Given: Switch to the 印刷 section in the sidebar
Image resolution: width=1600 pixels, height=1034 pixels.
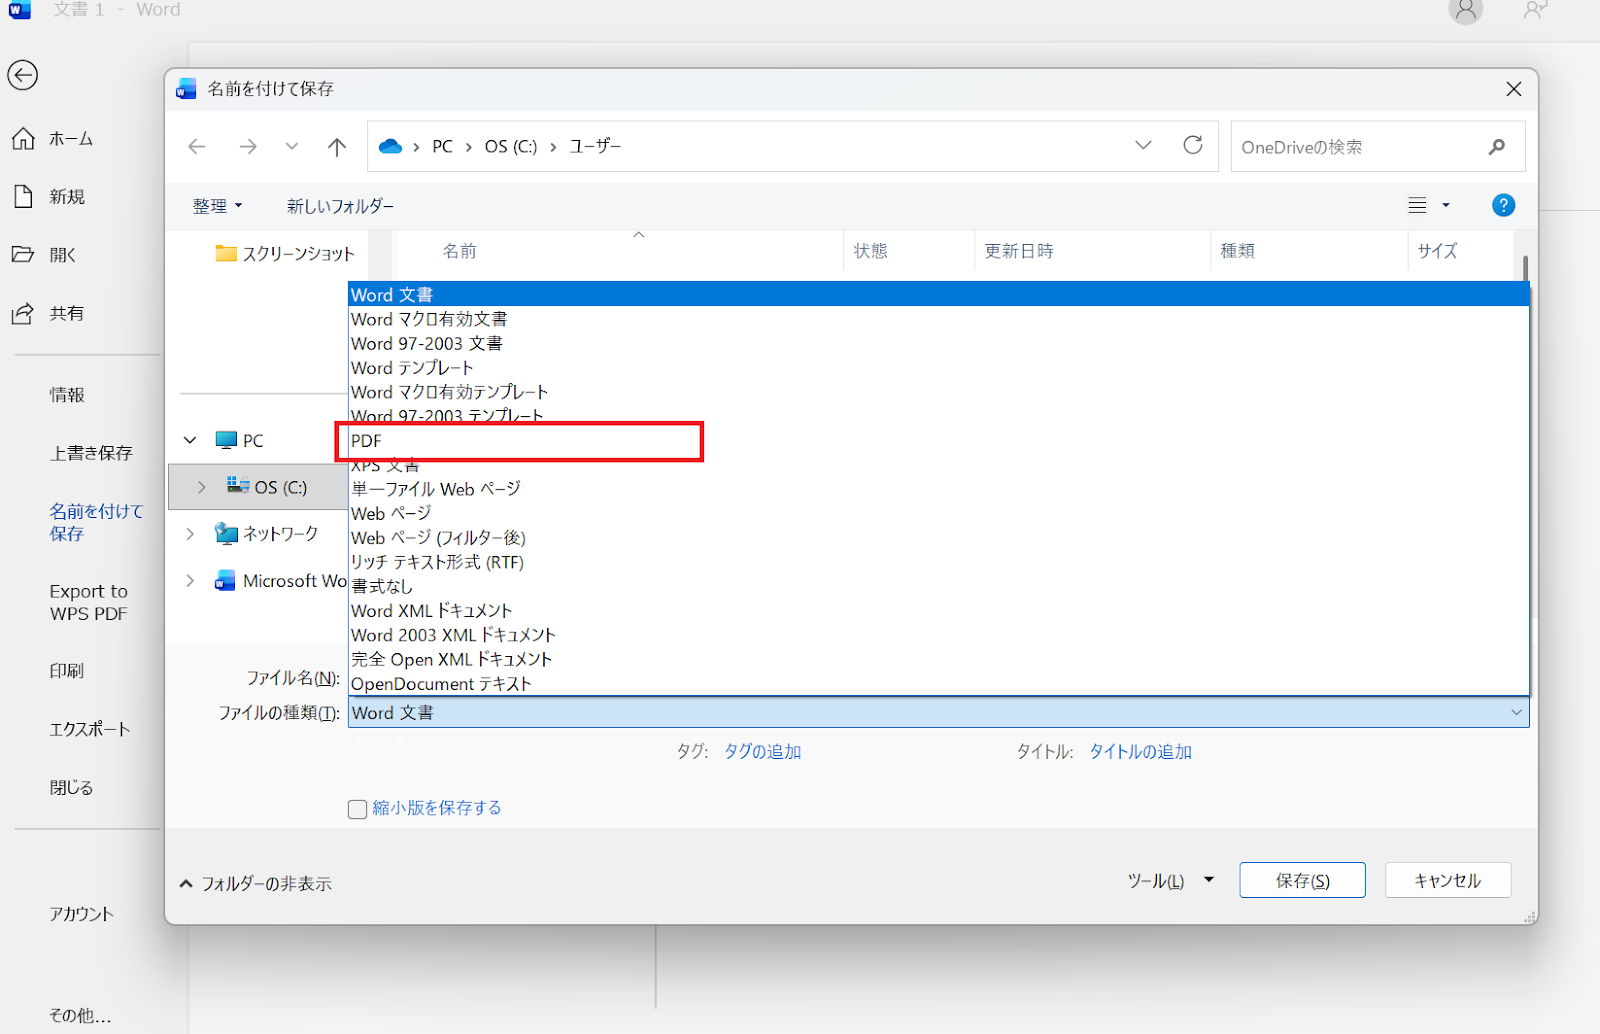Looking at the screenshot, I should [x=66, y=670].
